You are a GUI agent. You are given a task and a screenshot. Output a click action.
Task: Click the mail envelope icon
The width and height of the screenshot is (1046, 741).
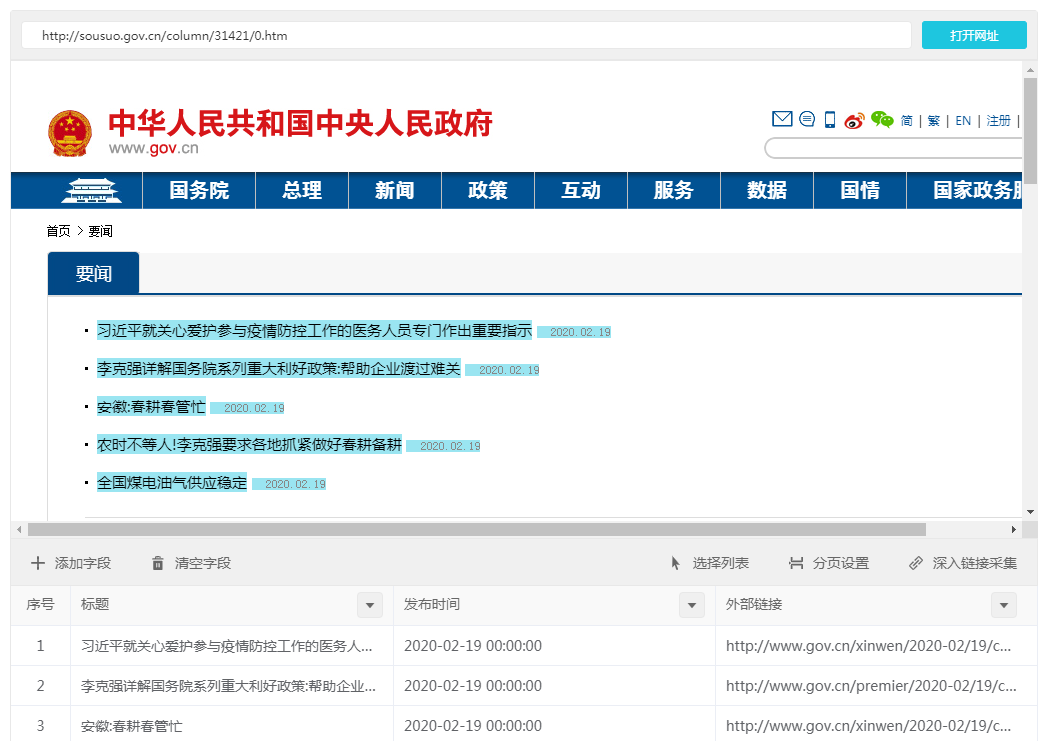782,119
